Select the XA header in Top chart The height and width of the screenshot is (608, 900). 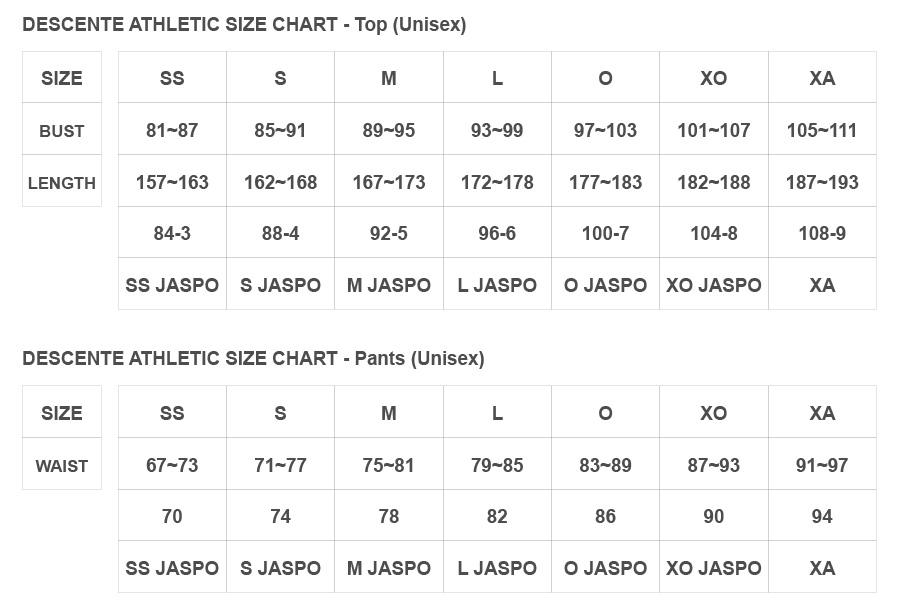pyautogui.click(x=822, y=78)
